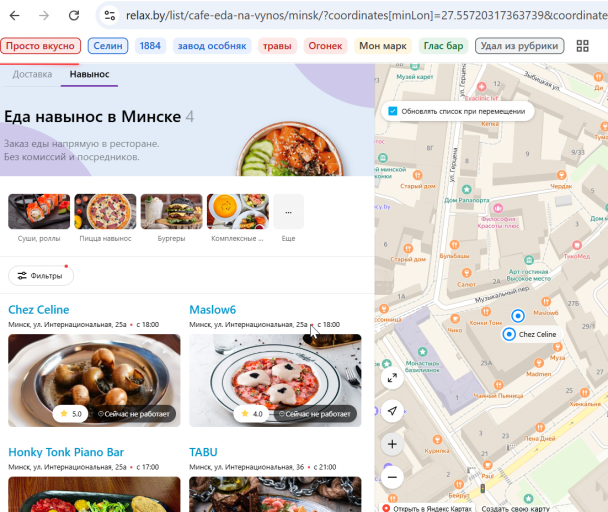
Task: Click the 'Хонки Тонк' map pin
Action: [x=486, y=311]
